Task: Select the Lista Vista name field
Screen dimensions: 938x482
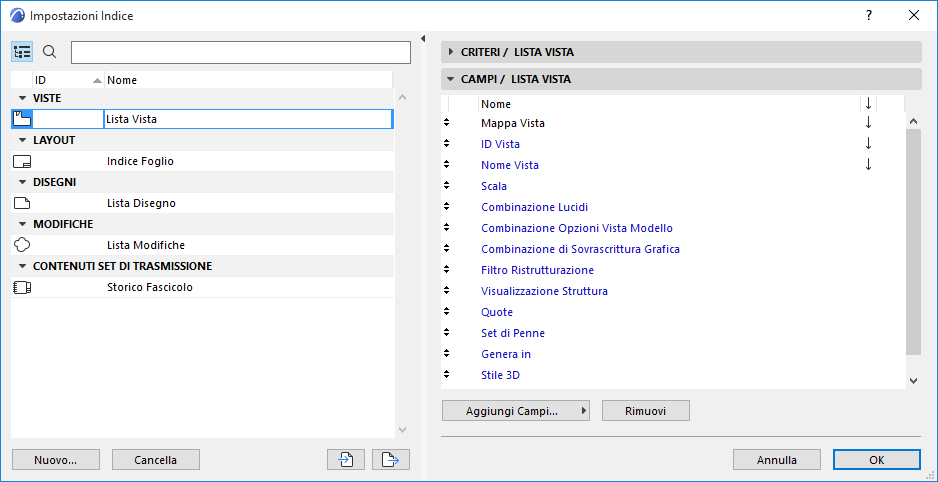Action: coord(248,119)
